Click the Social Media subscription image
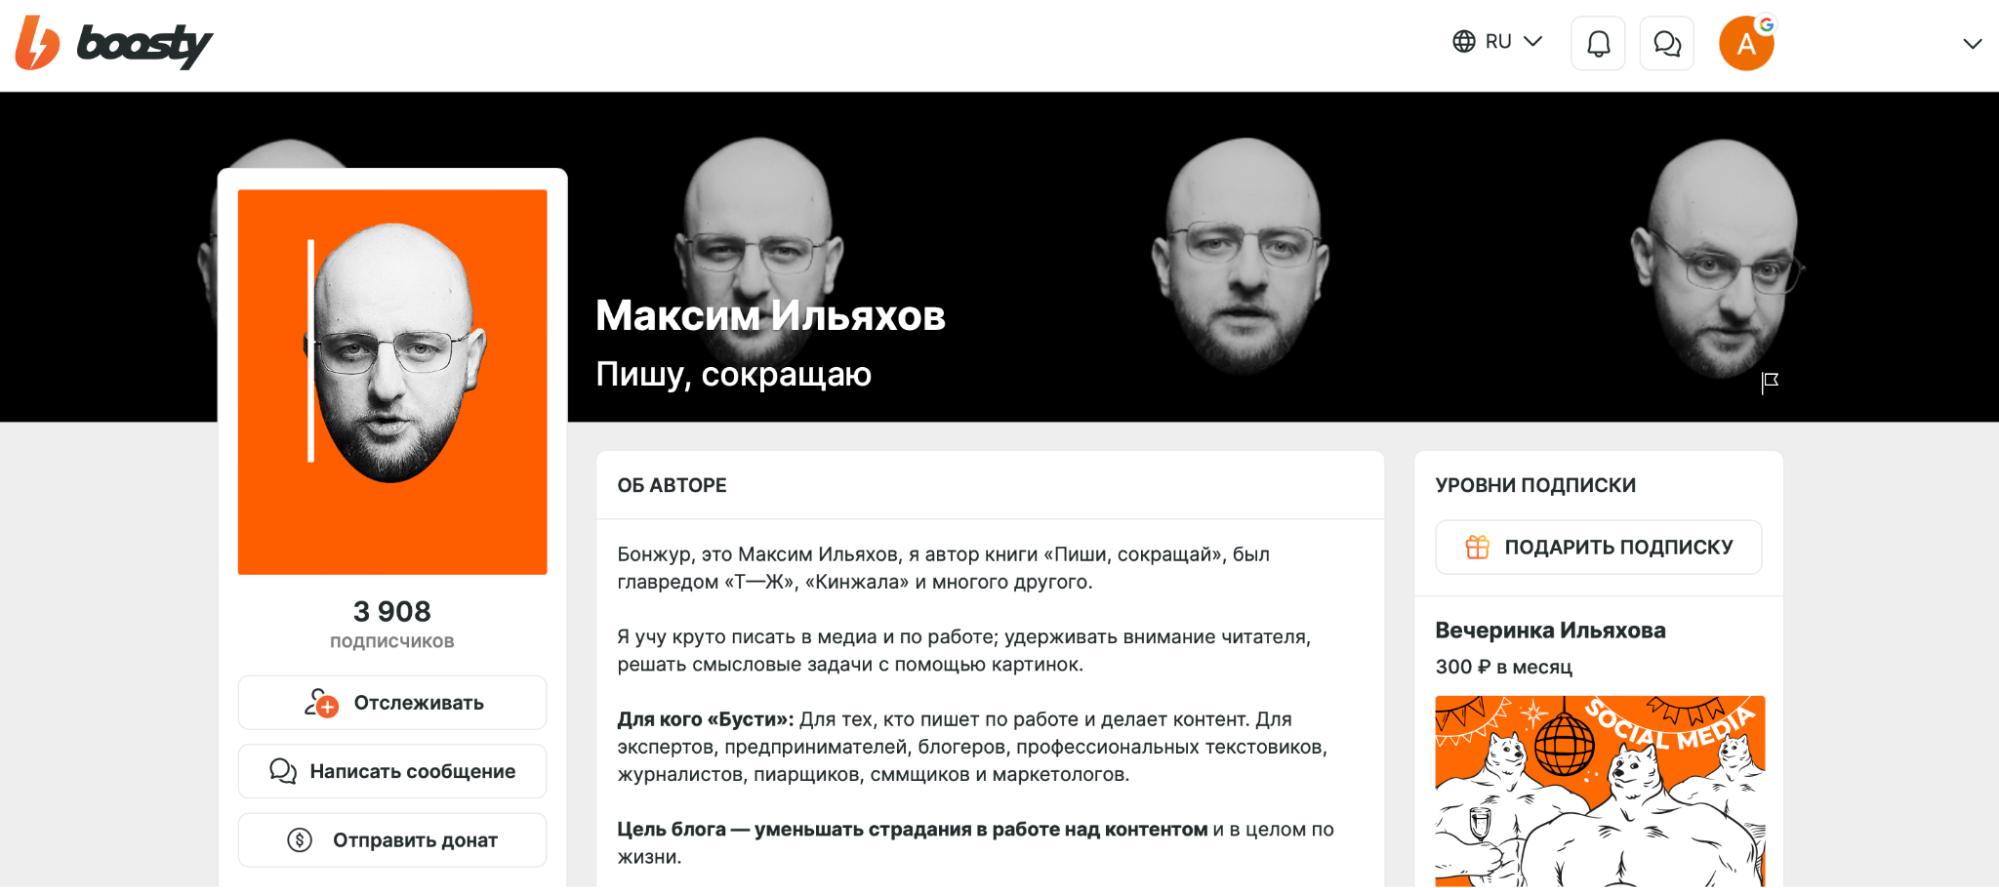 pyautogui.click(x=1600, y=791)
